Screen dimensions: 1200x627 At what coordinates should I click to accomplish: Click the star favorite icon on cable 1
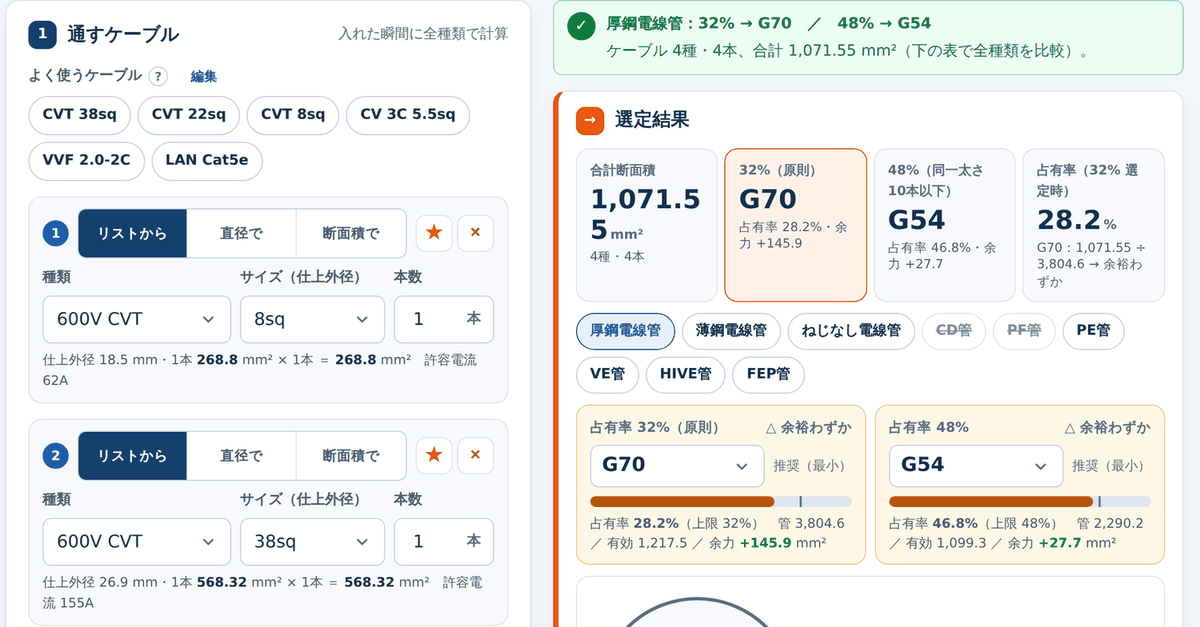pyautogui.click(x=434, y=233)
